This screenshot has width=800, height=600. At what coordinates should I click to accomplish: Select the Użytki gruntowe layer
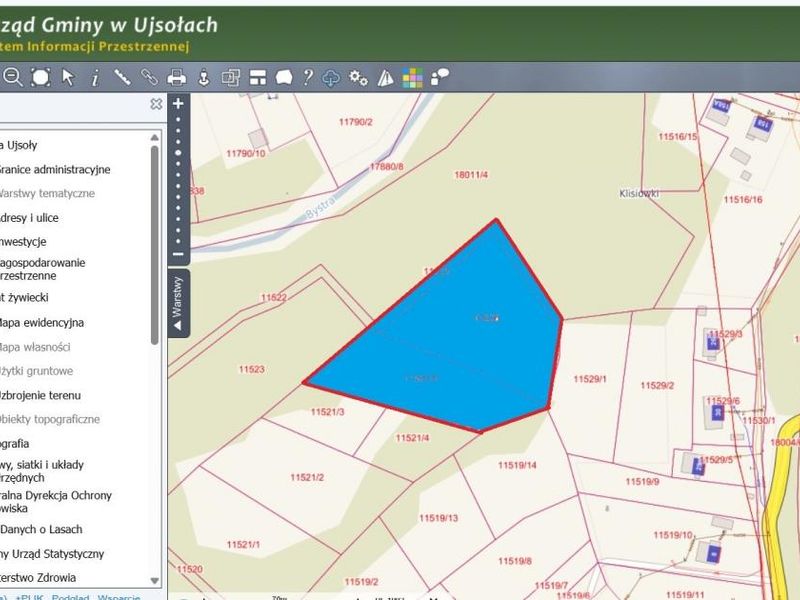(x=36, y=371)
